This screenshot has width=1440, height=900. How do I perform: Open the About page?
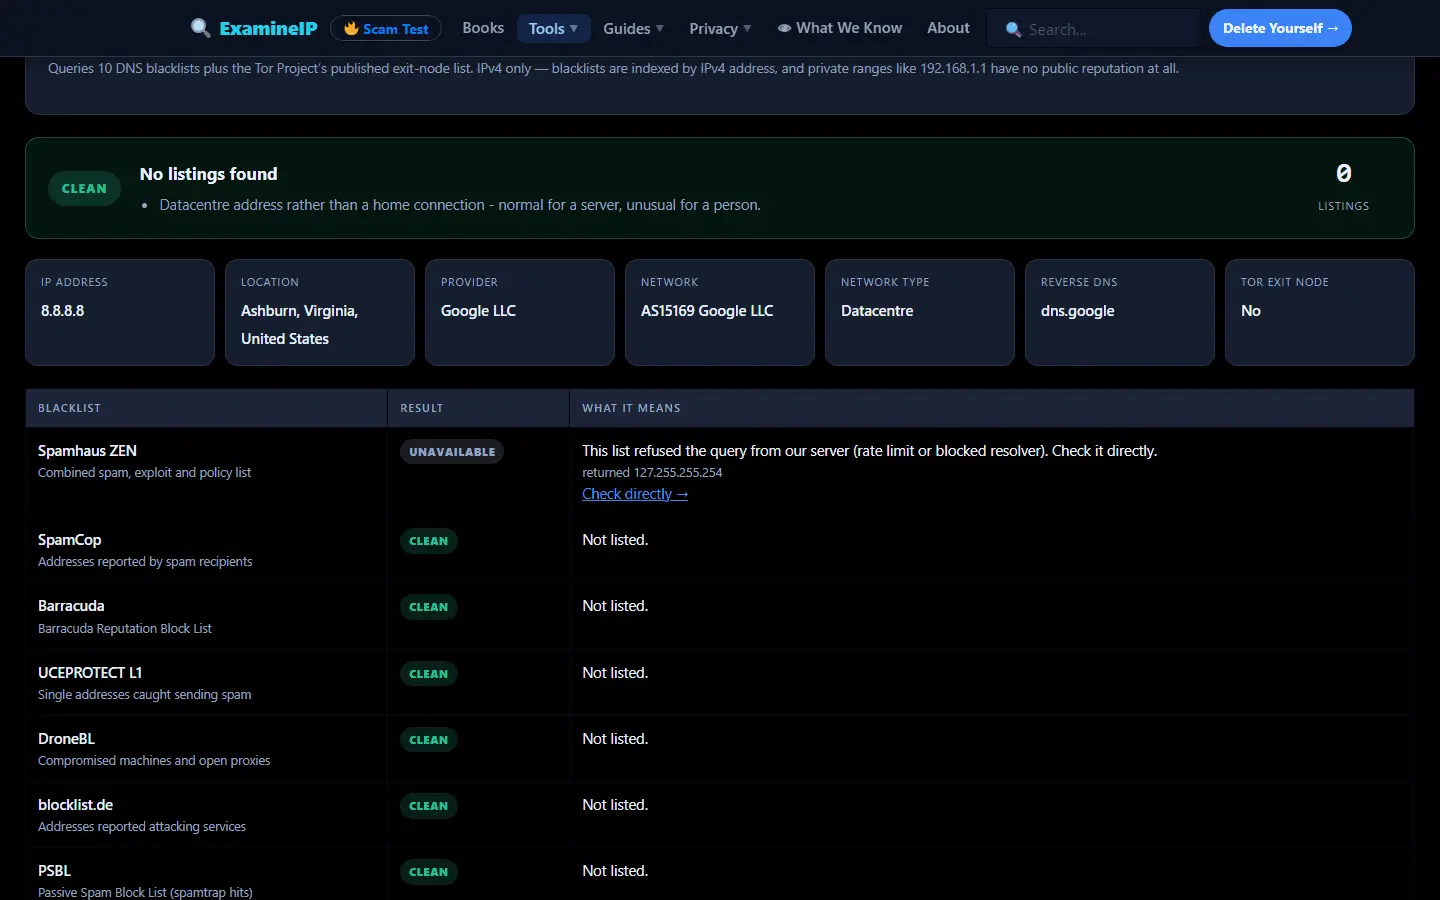click(948, 28)
